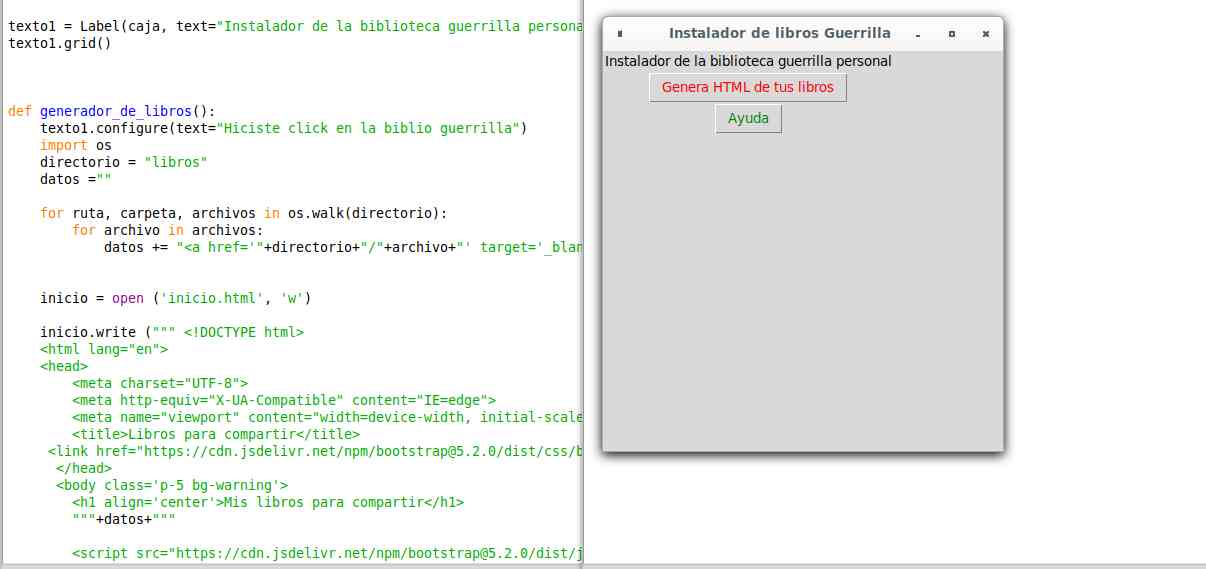Image resolution: width=1206 pixels, height=569 pixels.
Task: Click the texto1.configure line in the editor
Action: click(283, 128)
